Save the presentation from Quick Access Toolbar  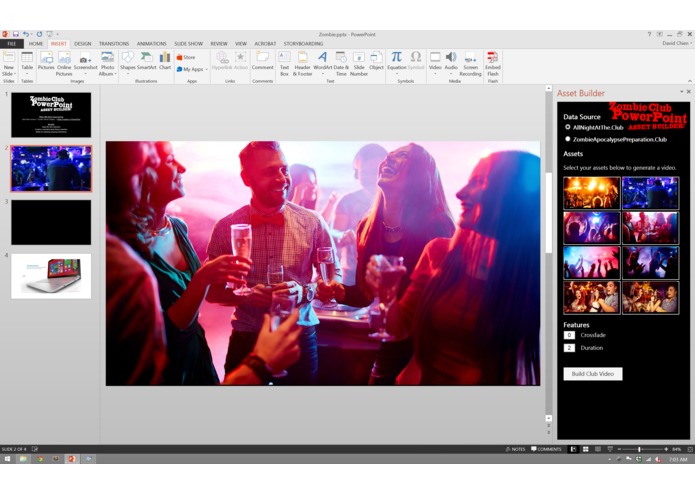16,34
